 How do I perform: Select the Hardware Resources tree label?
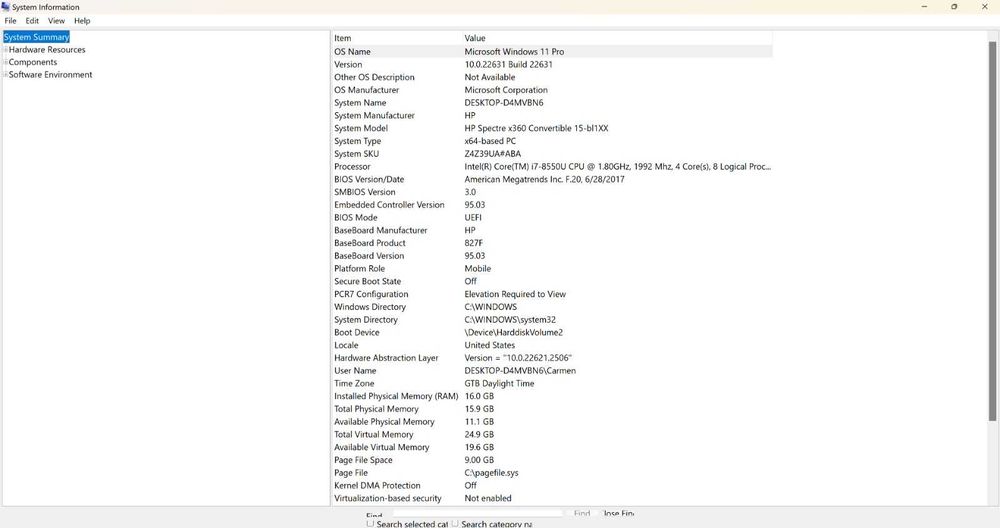[x=47, y=50]
